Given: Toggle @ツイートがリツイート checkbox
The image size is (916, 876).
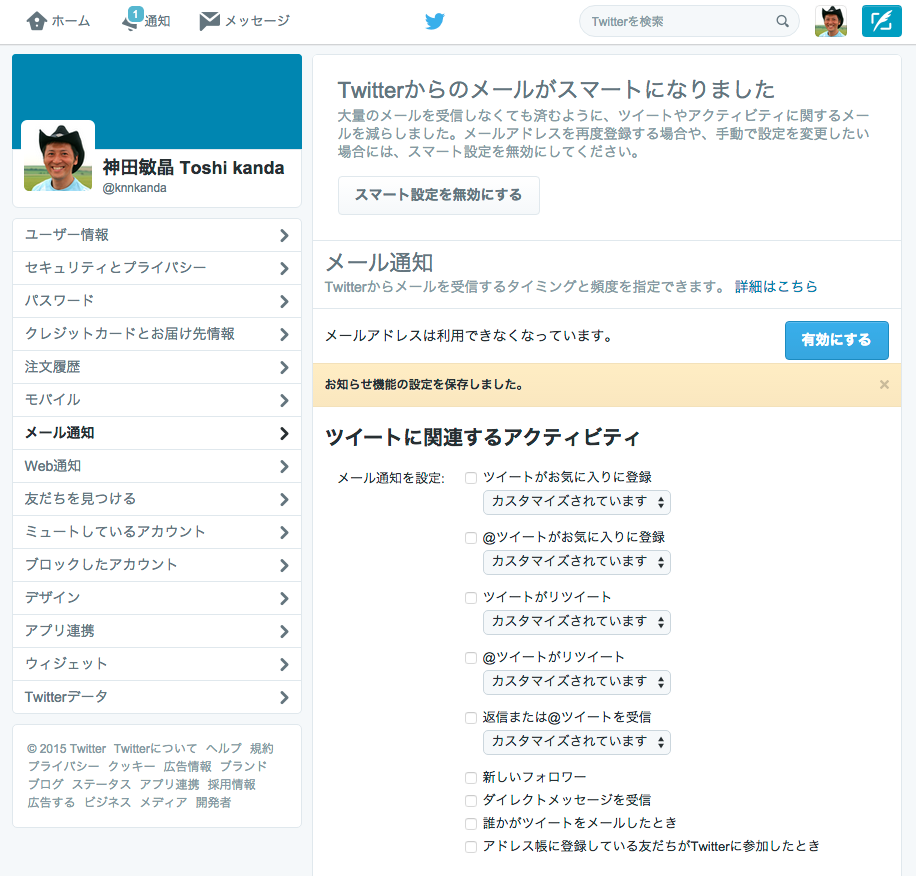Looking at the screenshot, I should click(x=471, y=658).
